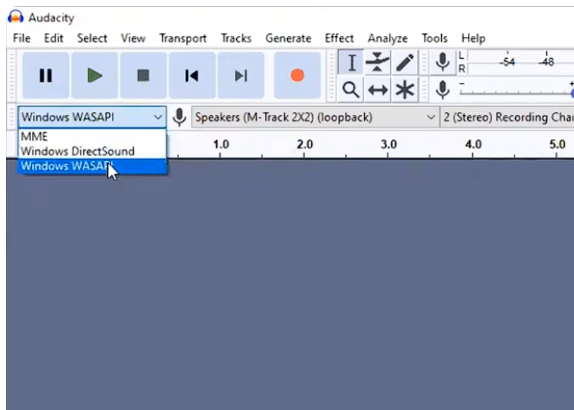Open the File menu
574x410 pixels.
pos(22,38)
